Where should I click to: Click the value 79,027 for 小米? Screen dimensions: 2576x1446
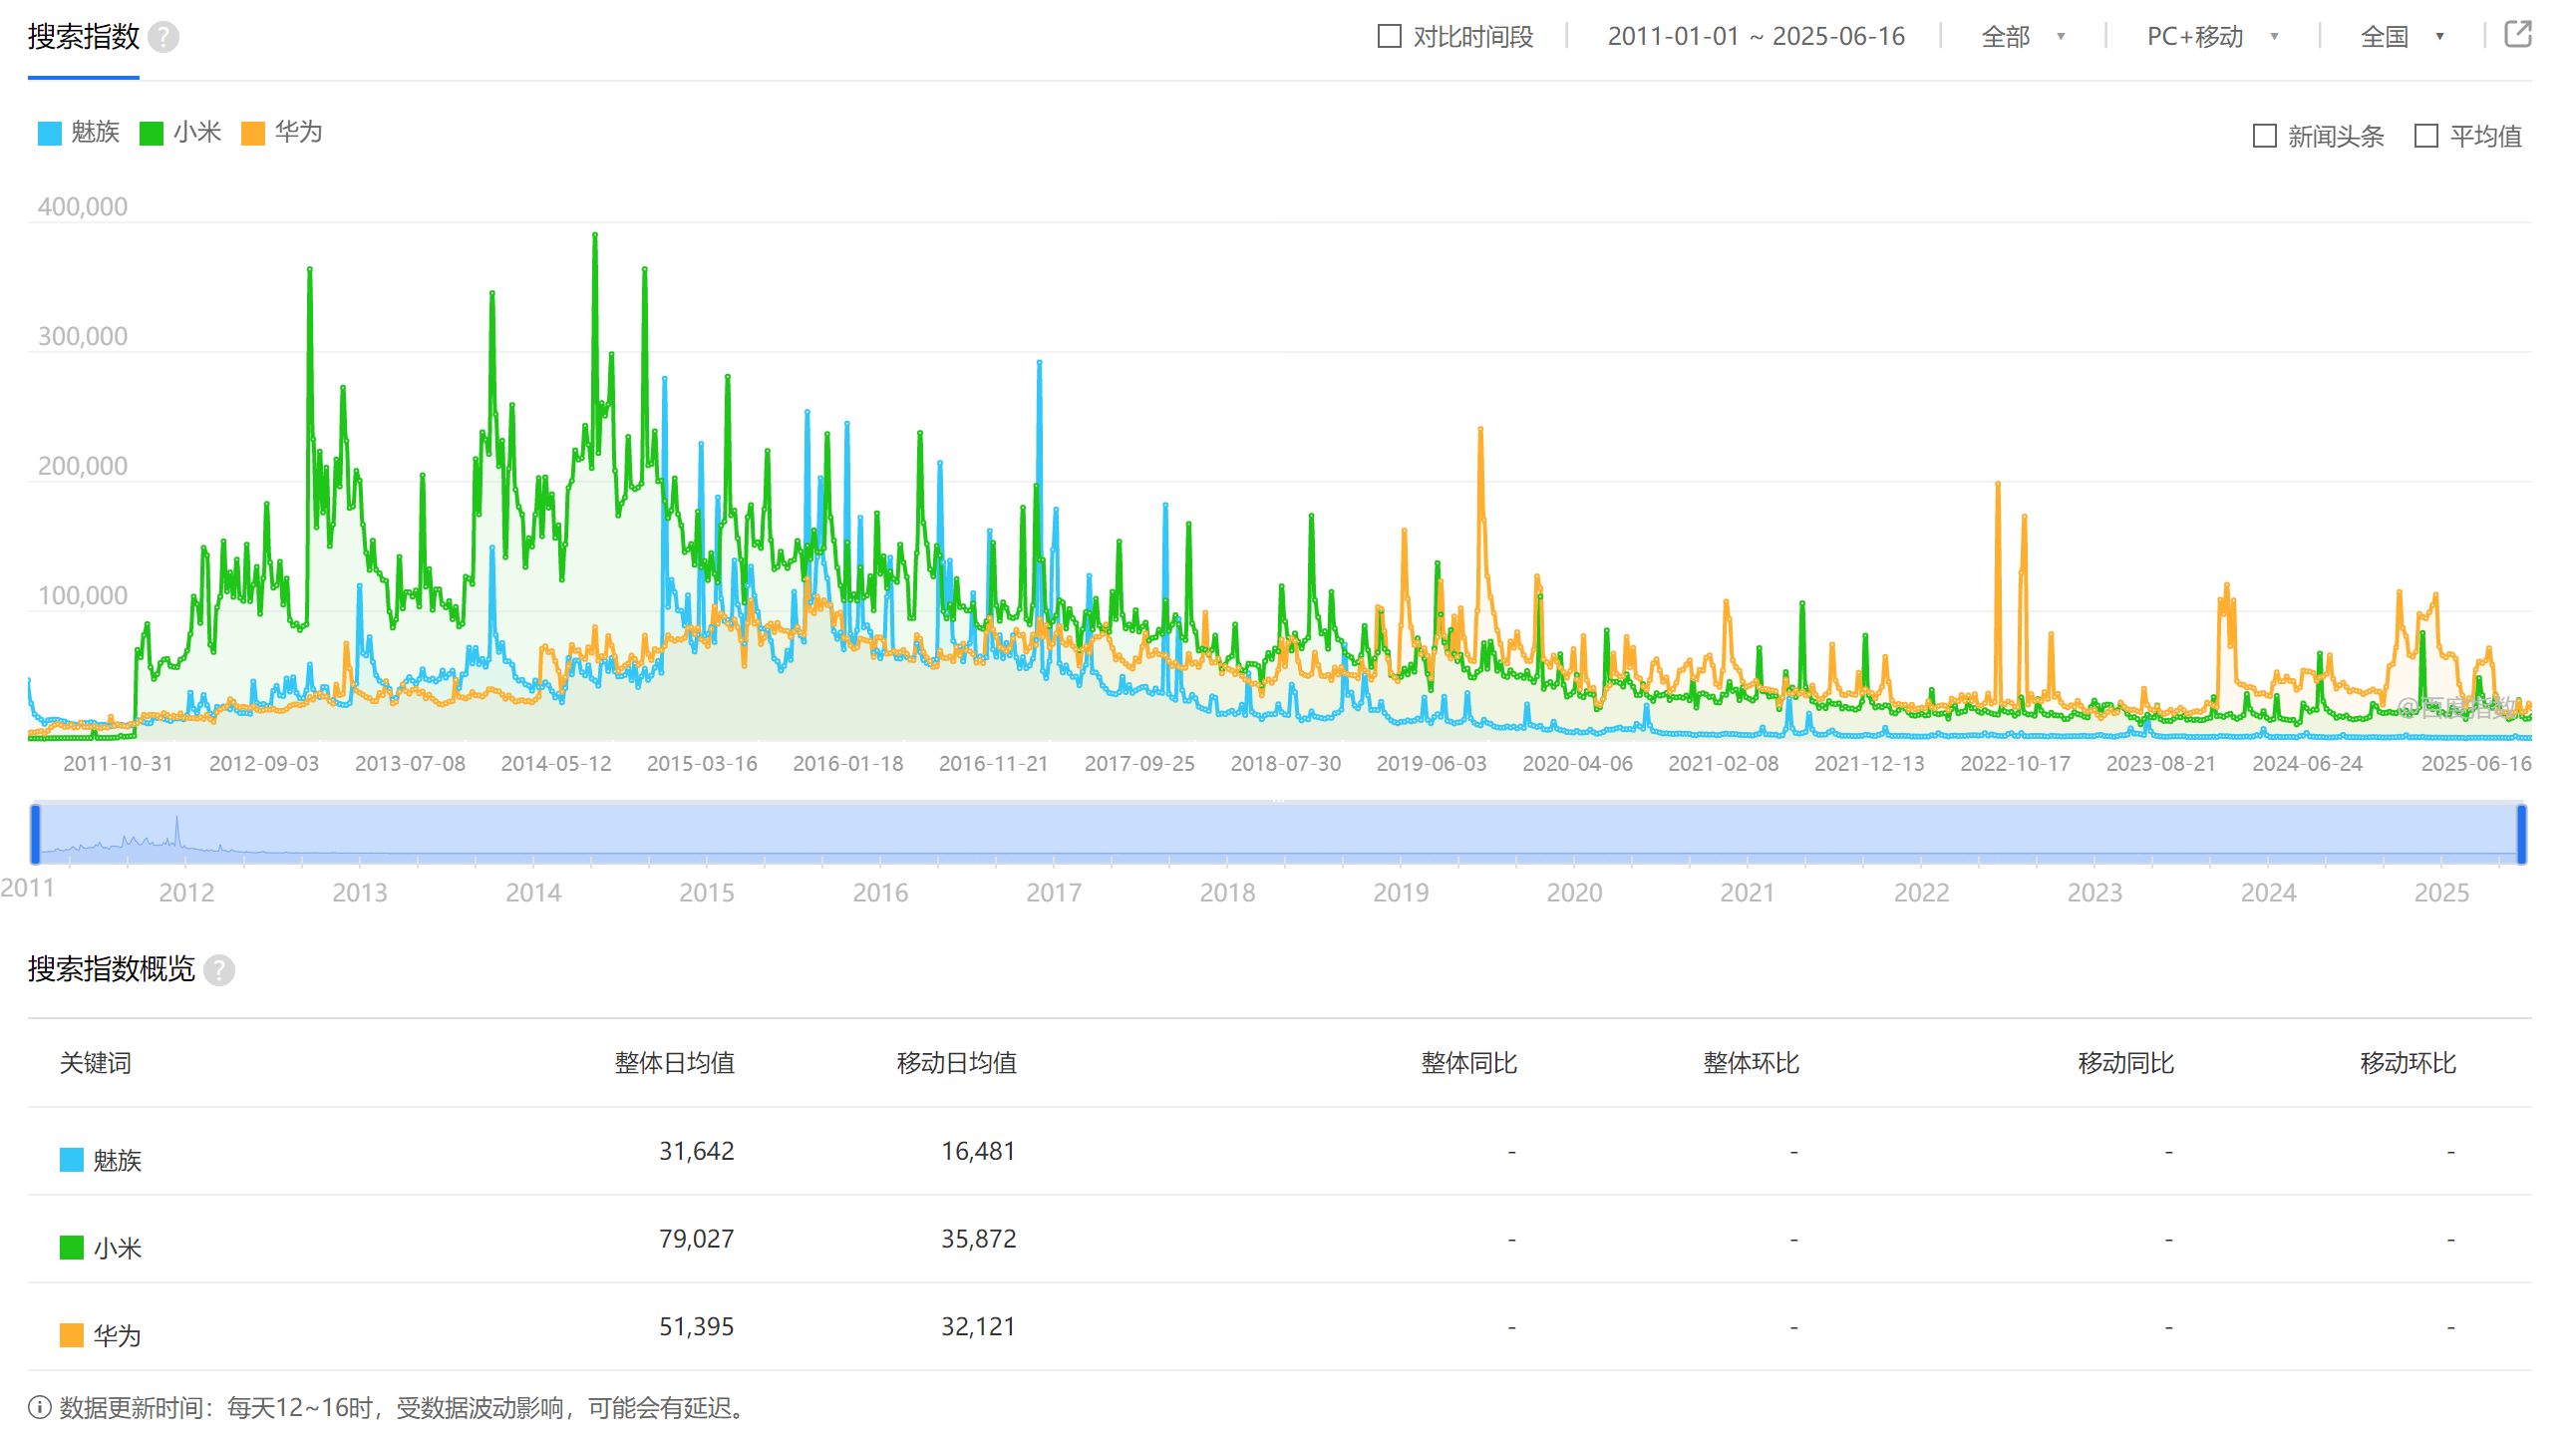[x=696, y=1239]
